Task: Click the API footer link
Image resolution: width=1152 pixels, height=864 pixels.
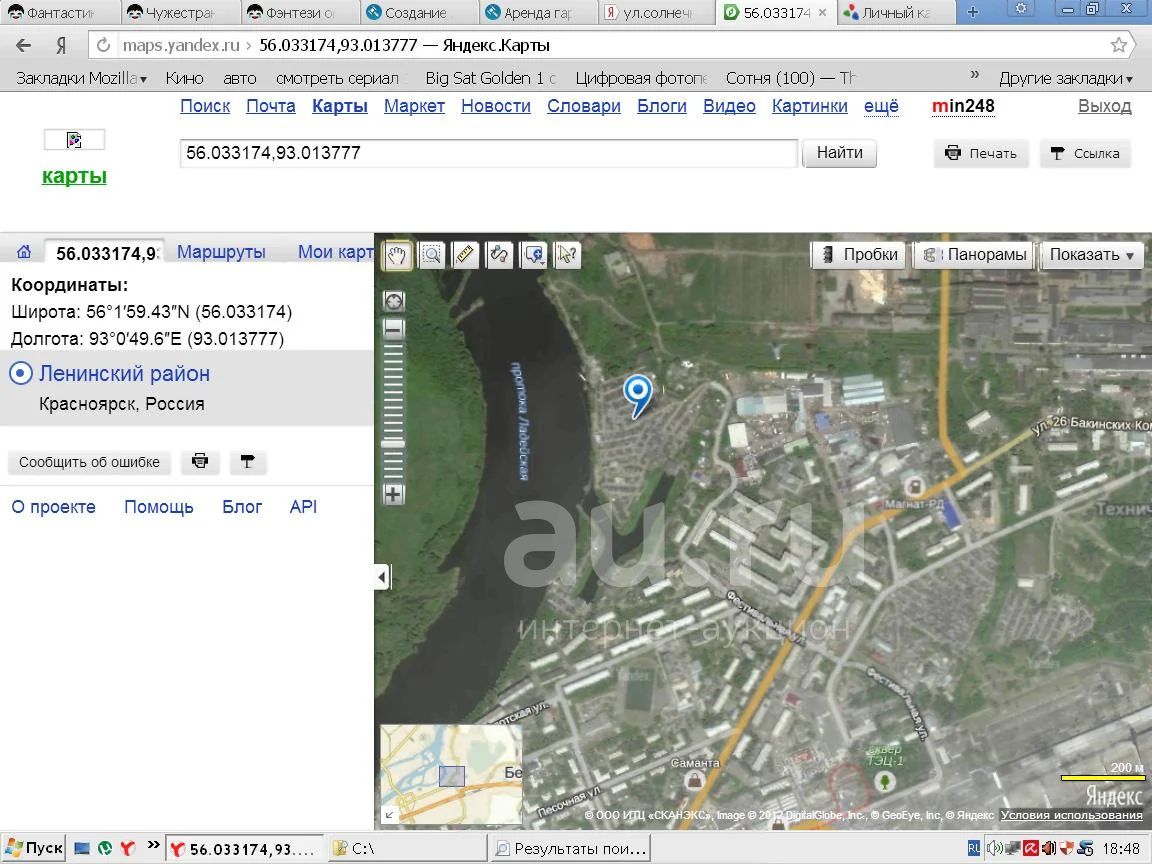Action: 303,507
